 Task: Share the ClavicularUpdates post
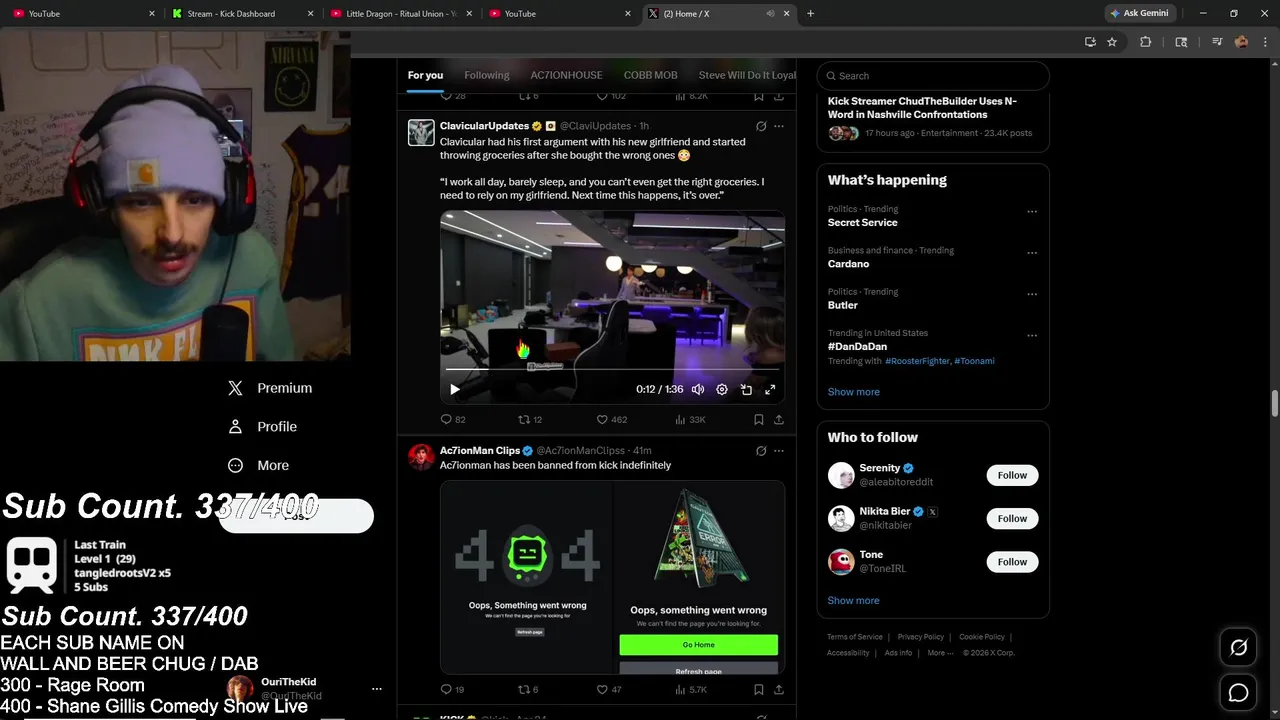pos(779,420)
